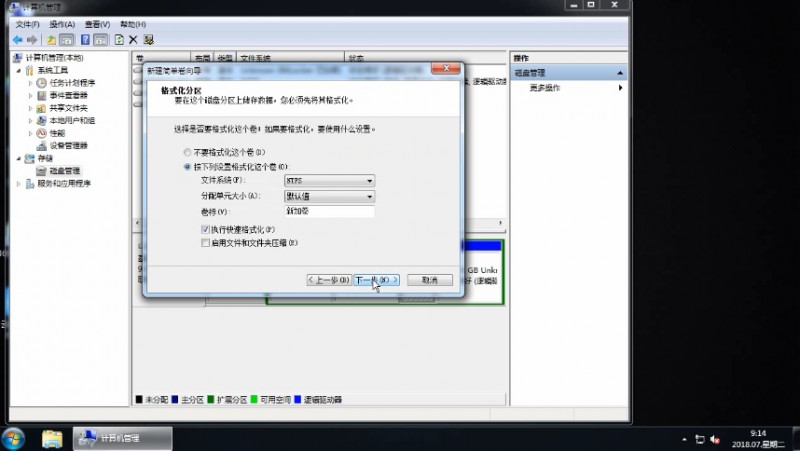Click the 计算机管理 taskbar button

(122, 439)
